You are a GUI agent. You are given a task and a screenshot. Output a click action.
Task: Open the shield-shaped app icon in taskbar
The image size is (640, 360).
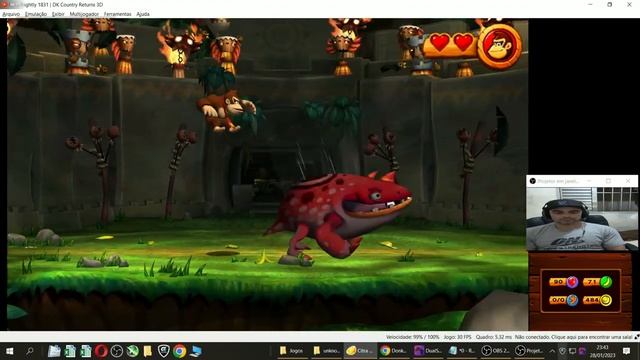164,351
